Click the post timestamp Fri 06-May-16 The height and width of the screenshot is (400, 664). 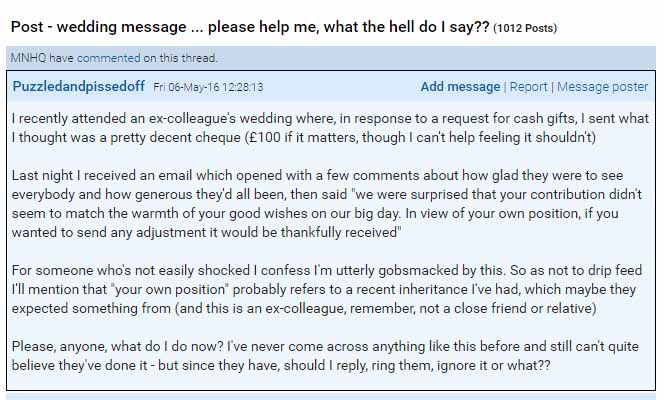208,87
